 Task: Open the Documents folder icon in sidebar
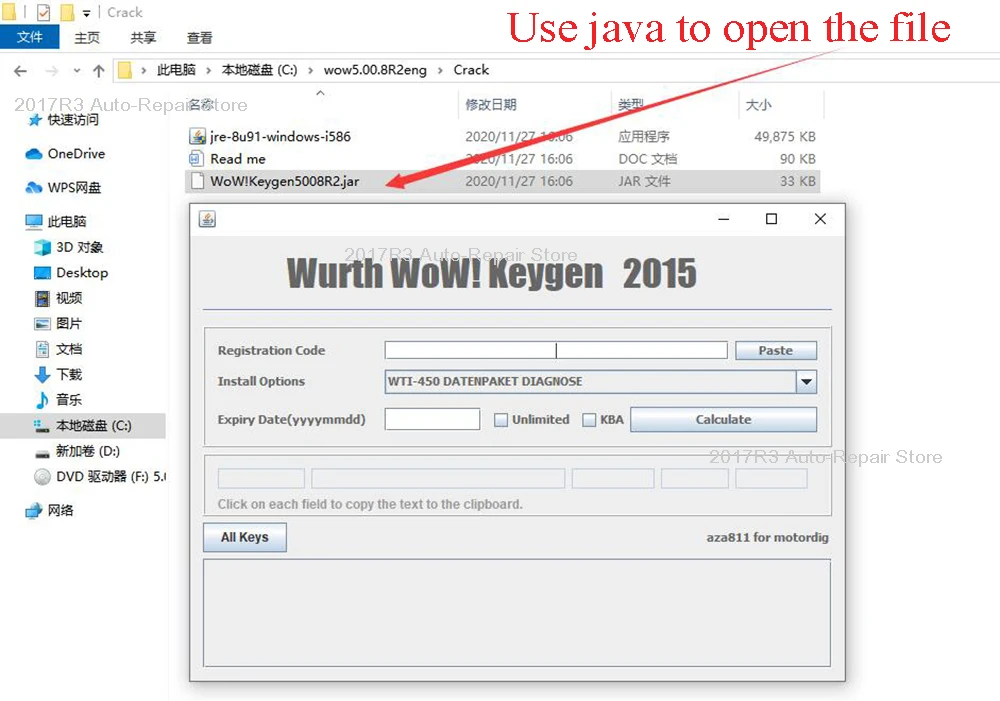42,349
